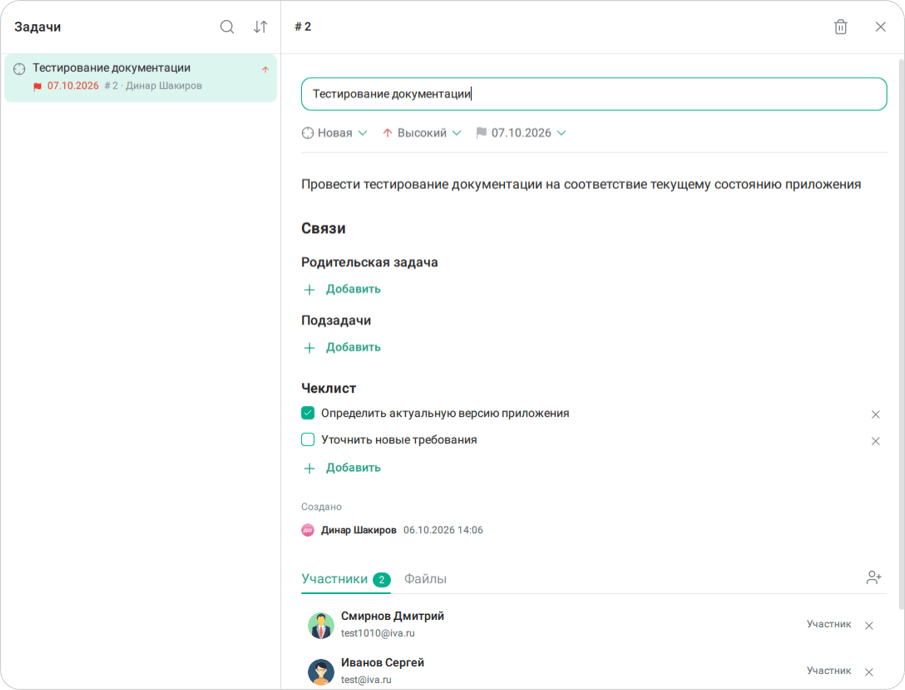
Task: Switch to the Файлы tab
Action: [x=425, y=579]
